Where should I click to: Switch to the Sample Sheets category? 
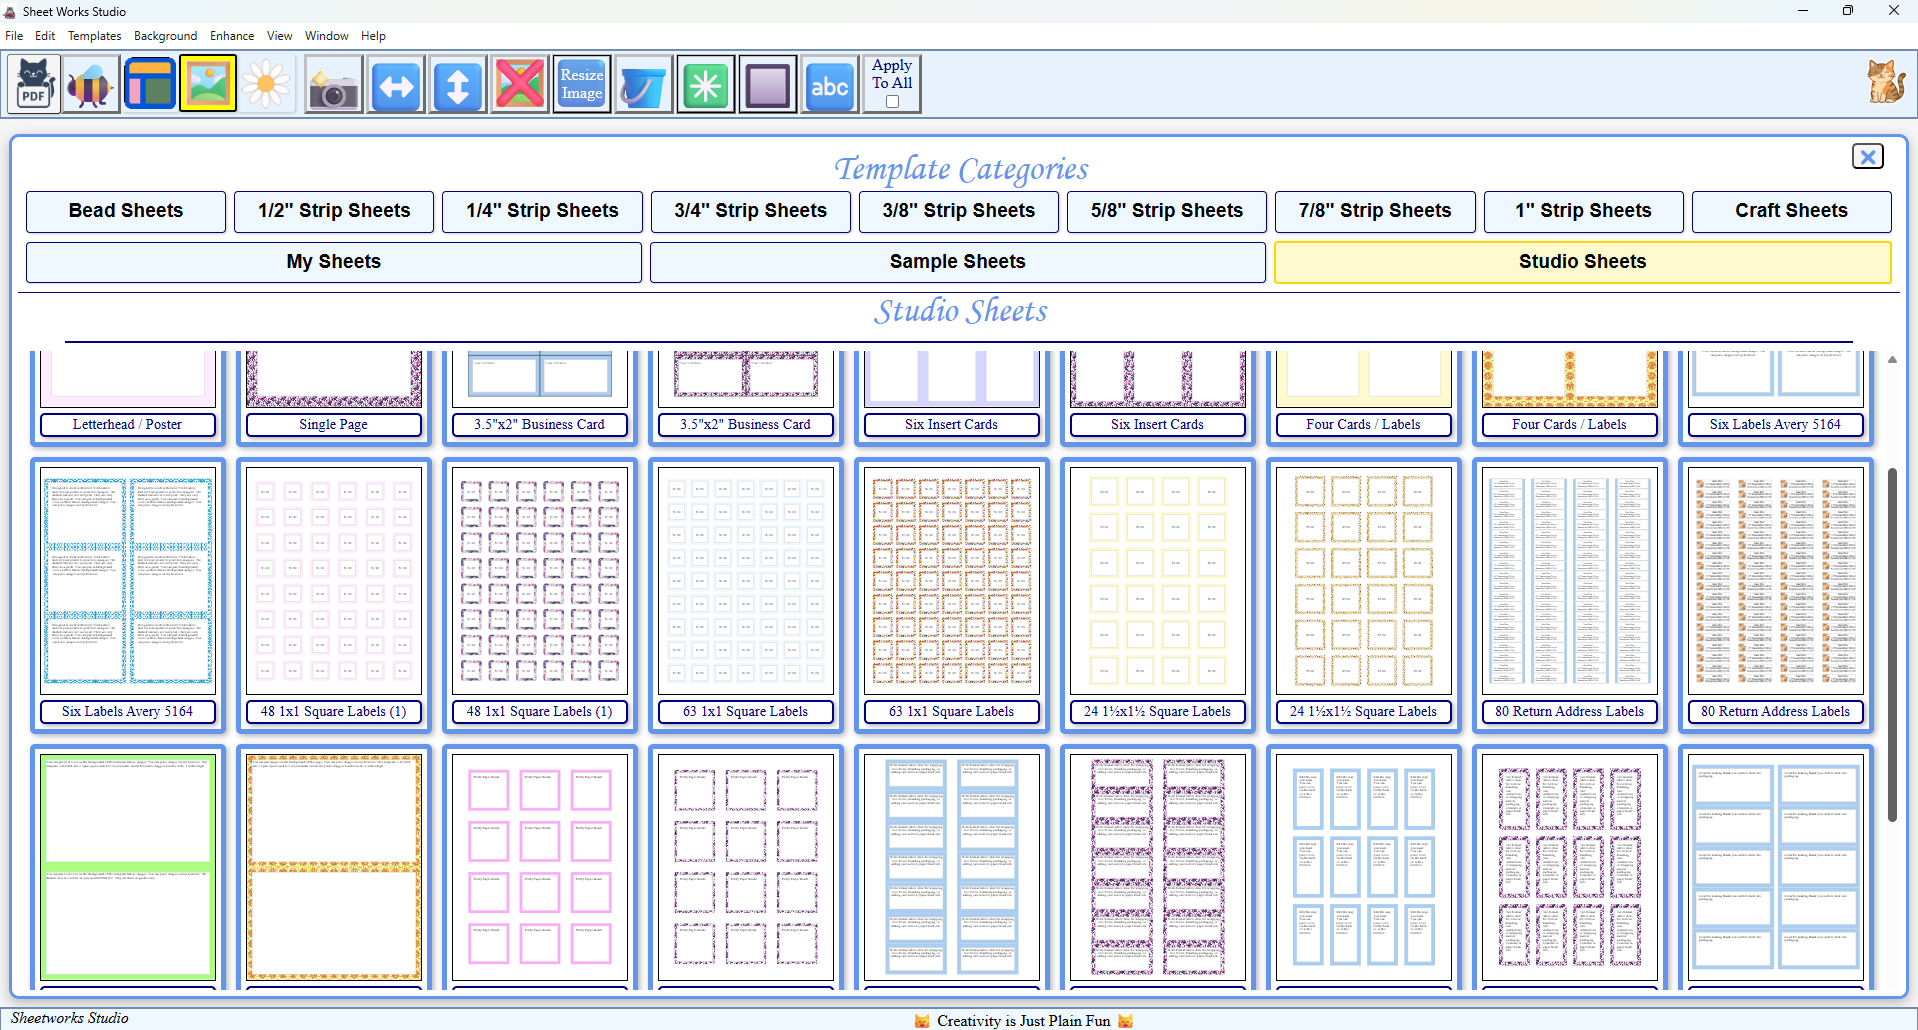[x=957, y=262]
